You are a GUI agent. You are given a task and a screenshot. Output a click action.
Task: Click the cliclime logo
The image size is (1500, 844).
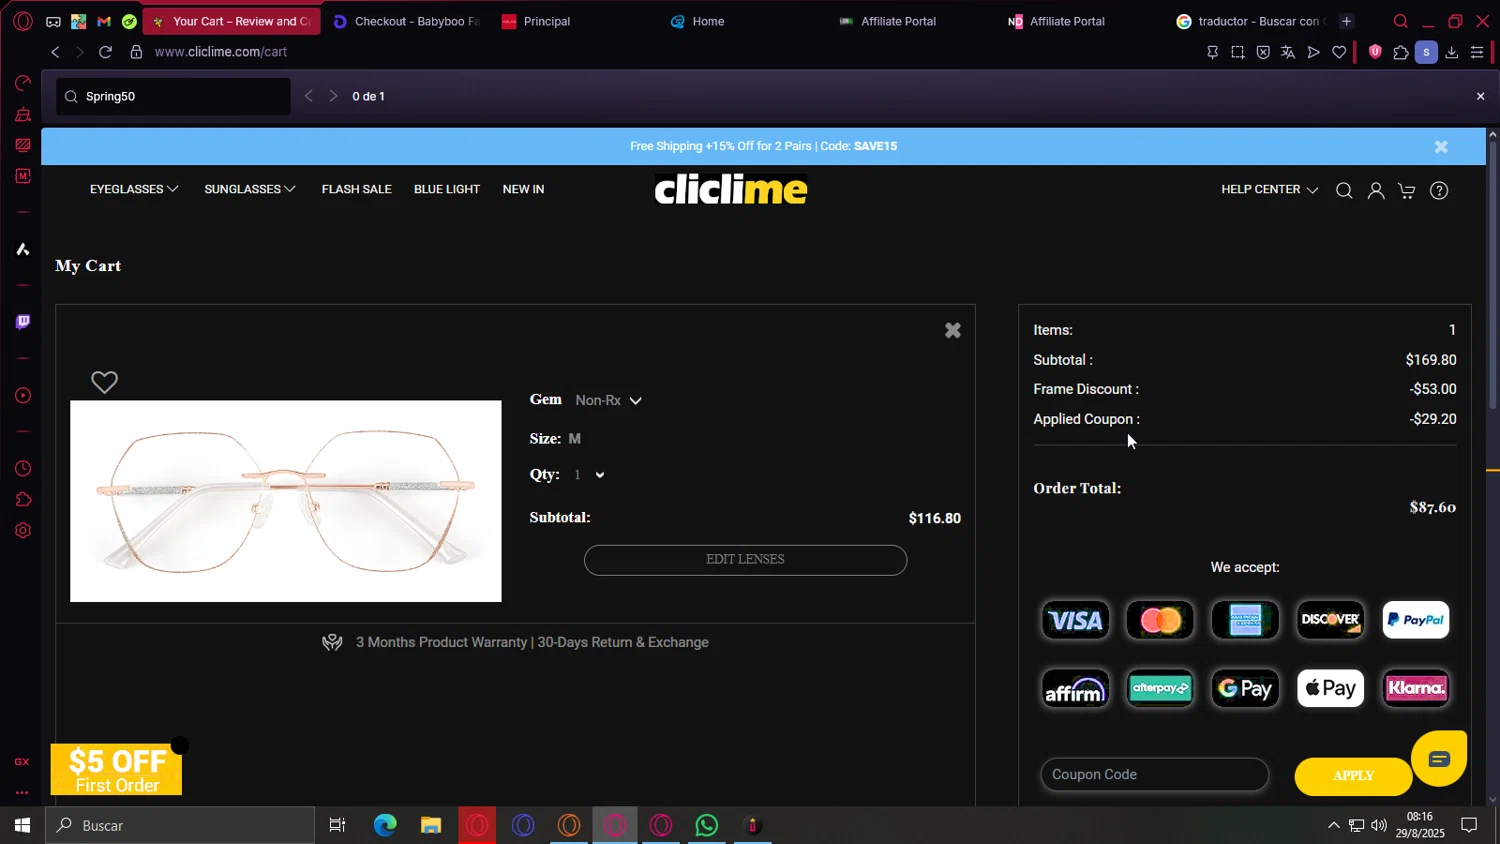pyautogui.click(x=731, y=189)
